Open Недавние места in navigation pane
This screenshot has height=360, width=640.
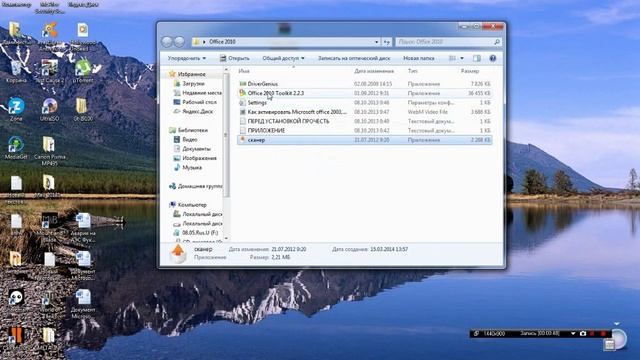tap(198, 93)
